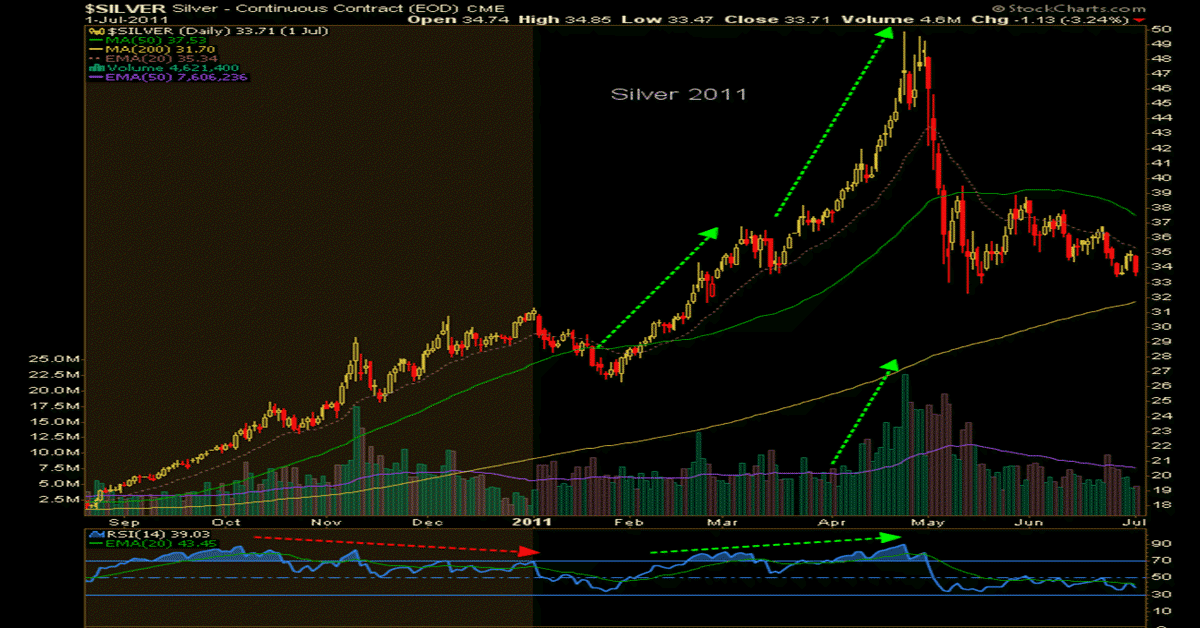Click the purple EMA(50) volume legend swatch
Viewport: 1200px width, 628px height.
pos(91,77)
